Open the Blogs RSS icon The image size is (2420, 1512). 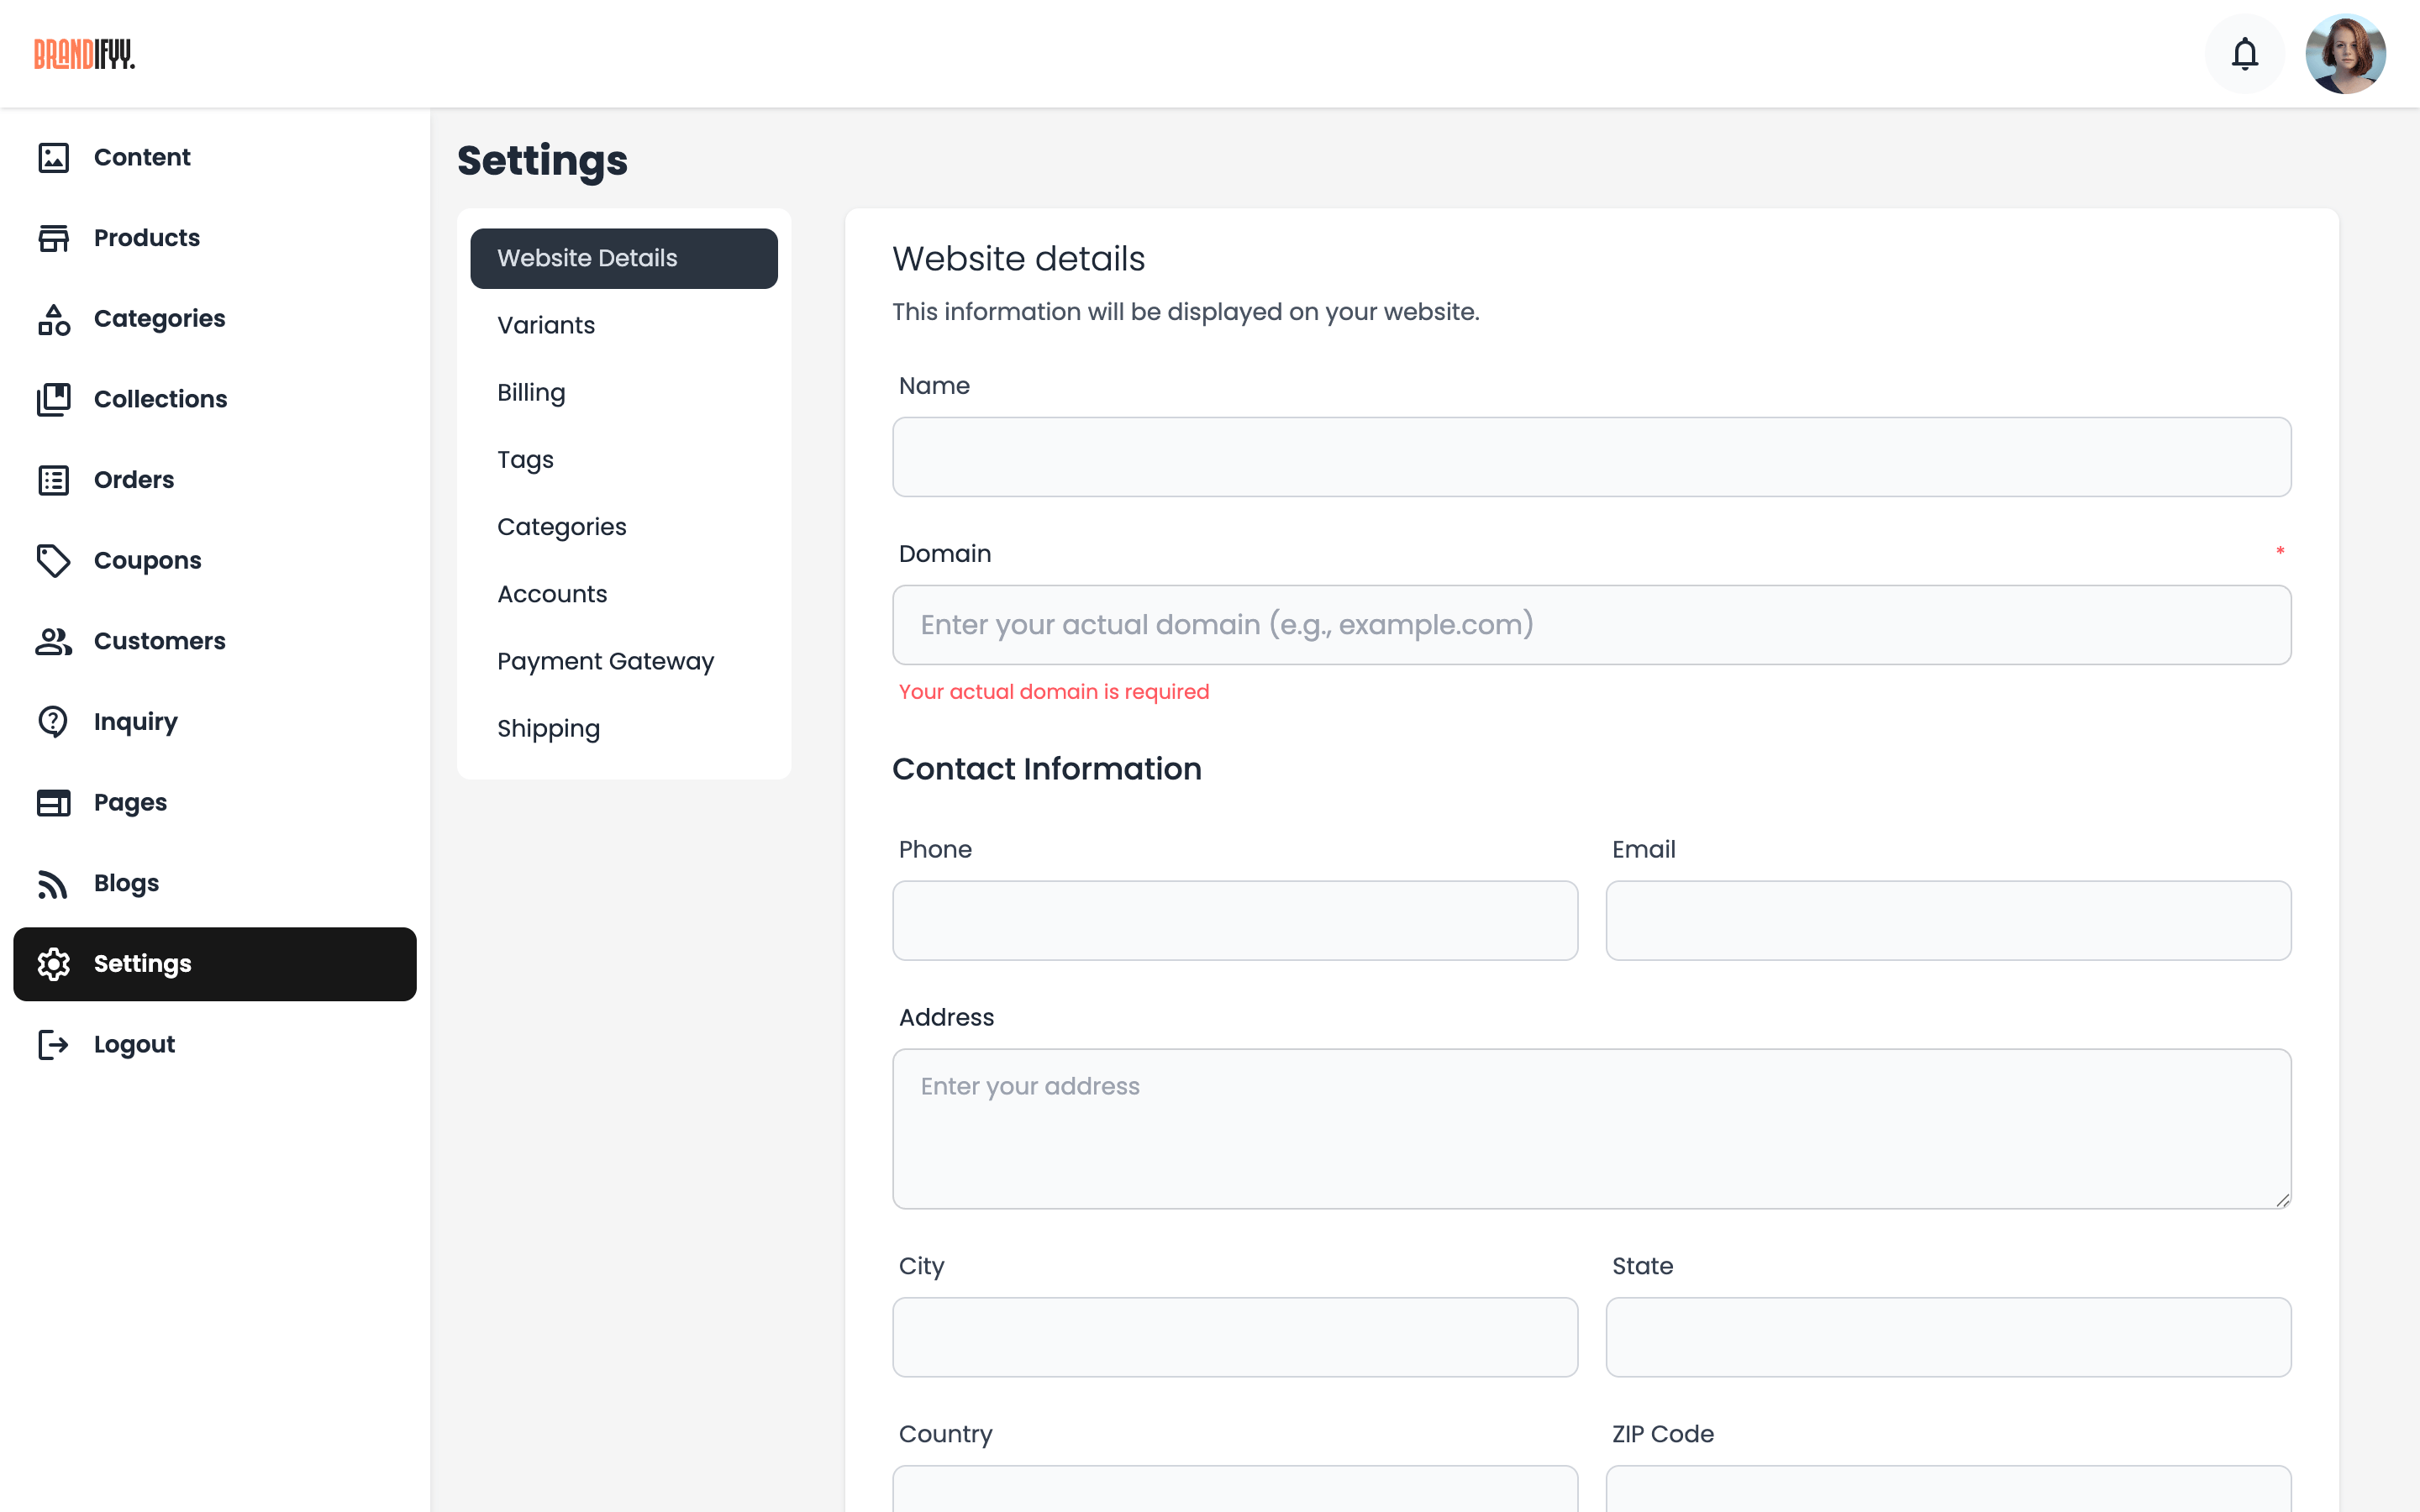(x=53, y=883)
